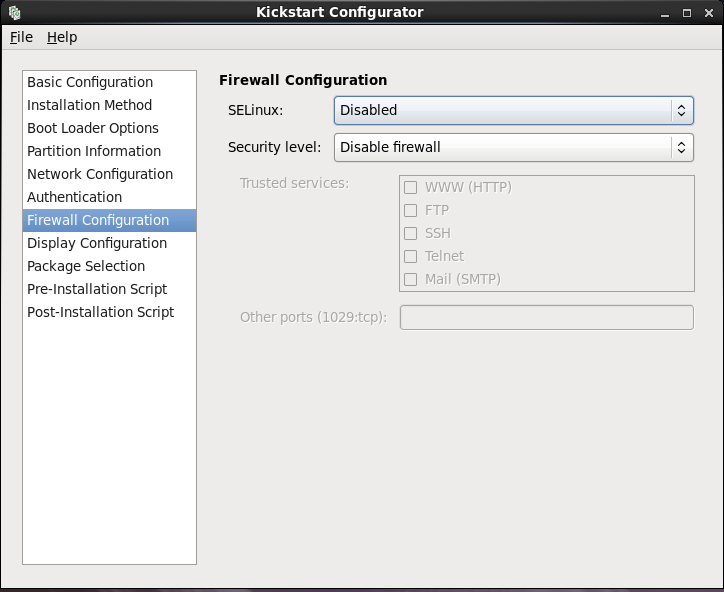Click the SELinux label
The height and width of the screenshot is (592, 724).
(255, 110)
